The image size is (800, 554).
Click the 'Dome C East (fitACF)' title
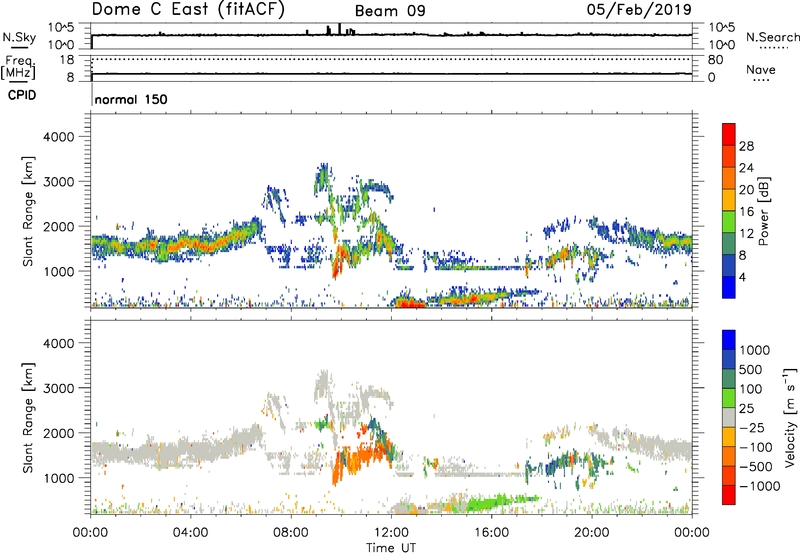tap(188, 9)
